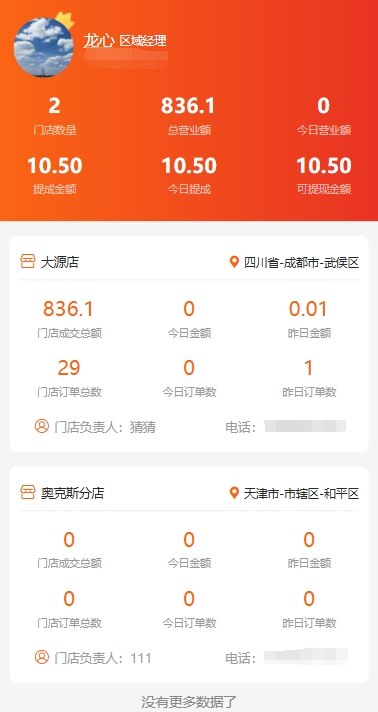378x712 pixels.
Task: Click the 奥克斯分店 store icon
Action: tap(28, 492)
